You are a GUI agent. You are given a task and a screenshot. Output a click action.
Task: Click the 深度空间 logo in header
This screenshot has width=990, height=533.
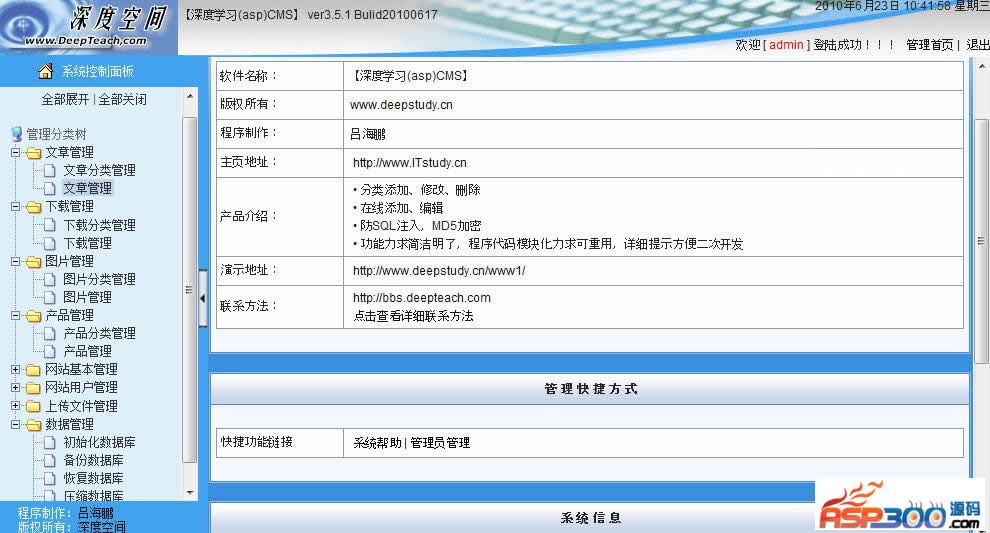coord(88,27)
